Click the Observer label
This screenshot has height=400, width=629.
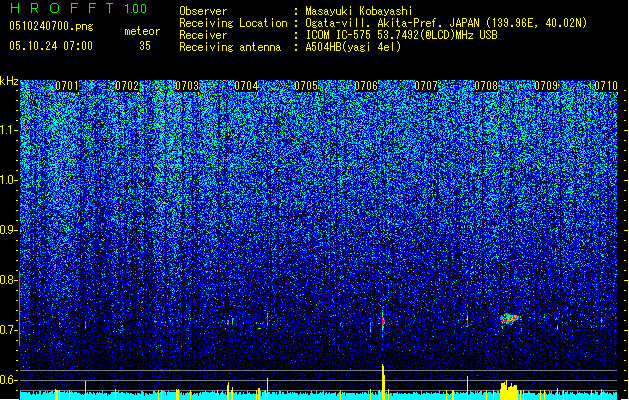point(203,11)
